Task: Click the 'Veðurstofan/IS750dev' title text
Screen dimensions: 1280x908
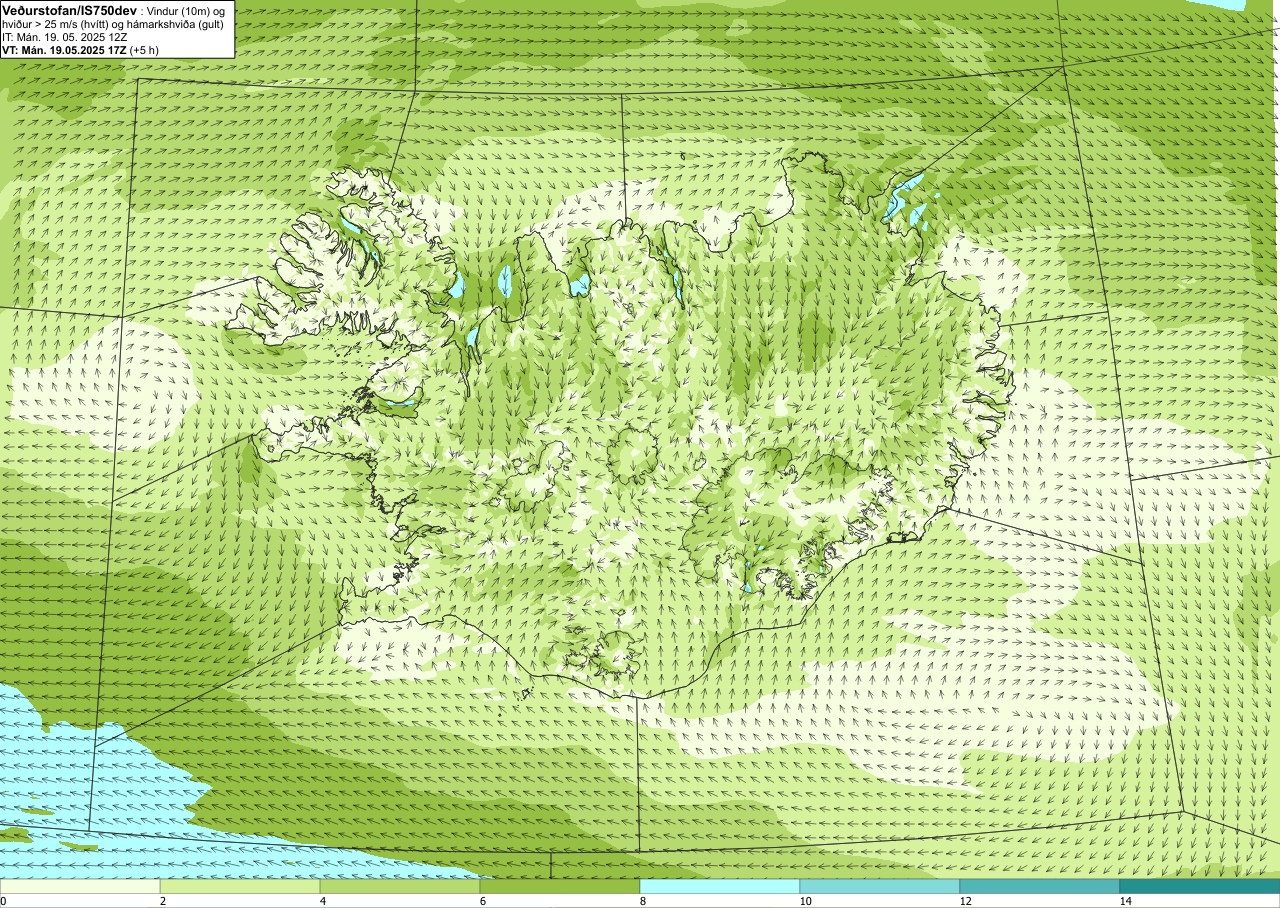Action: (x=70, y=9)
